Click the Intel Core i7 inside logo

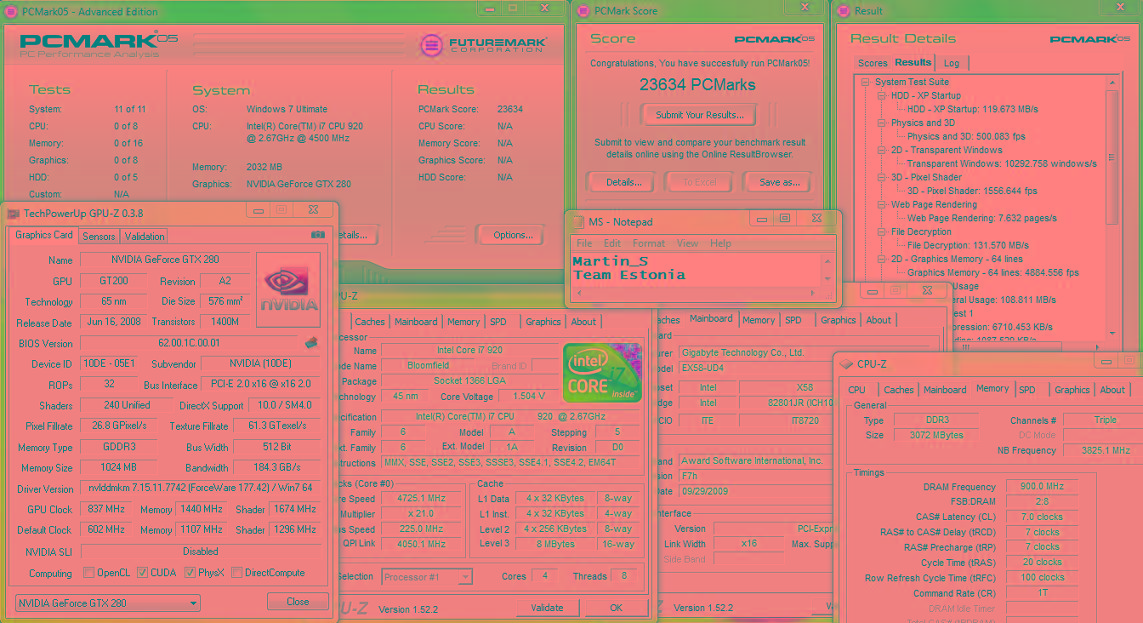[602, 373]
